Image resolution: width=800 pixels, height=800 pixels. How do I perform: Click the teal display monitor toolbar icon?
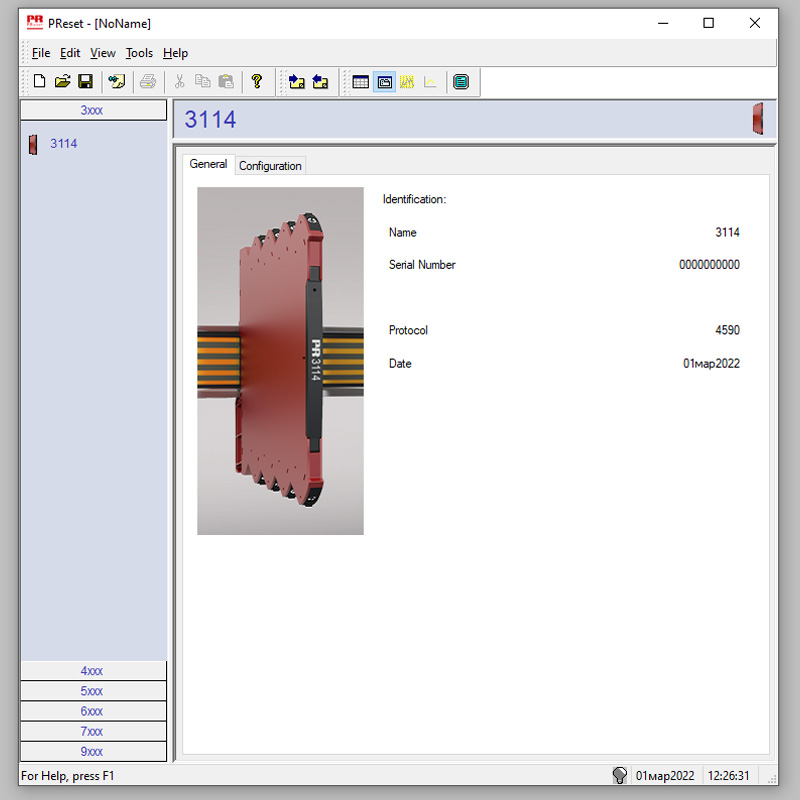(461, 82)
